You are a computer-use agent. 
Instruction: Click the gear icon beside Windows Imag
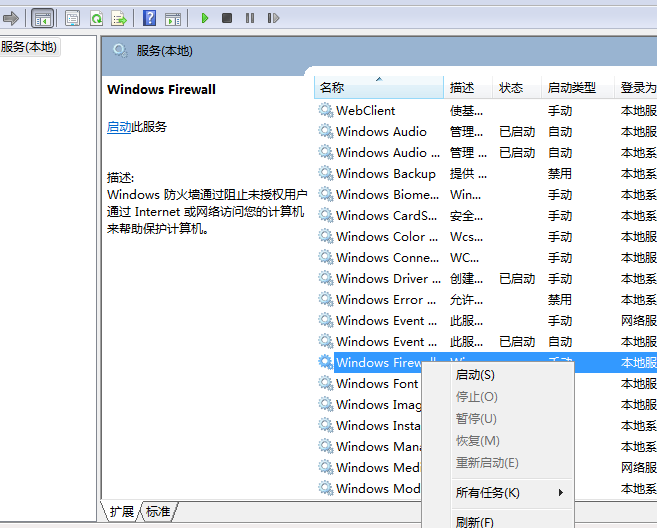click(326, 404)
